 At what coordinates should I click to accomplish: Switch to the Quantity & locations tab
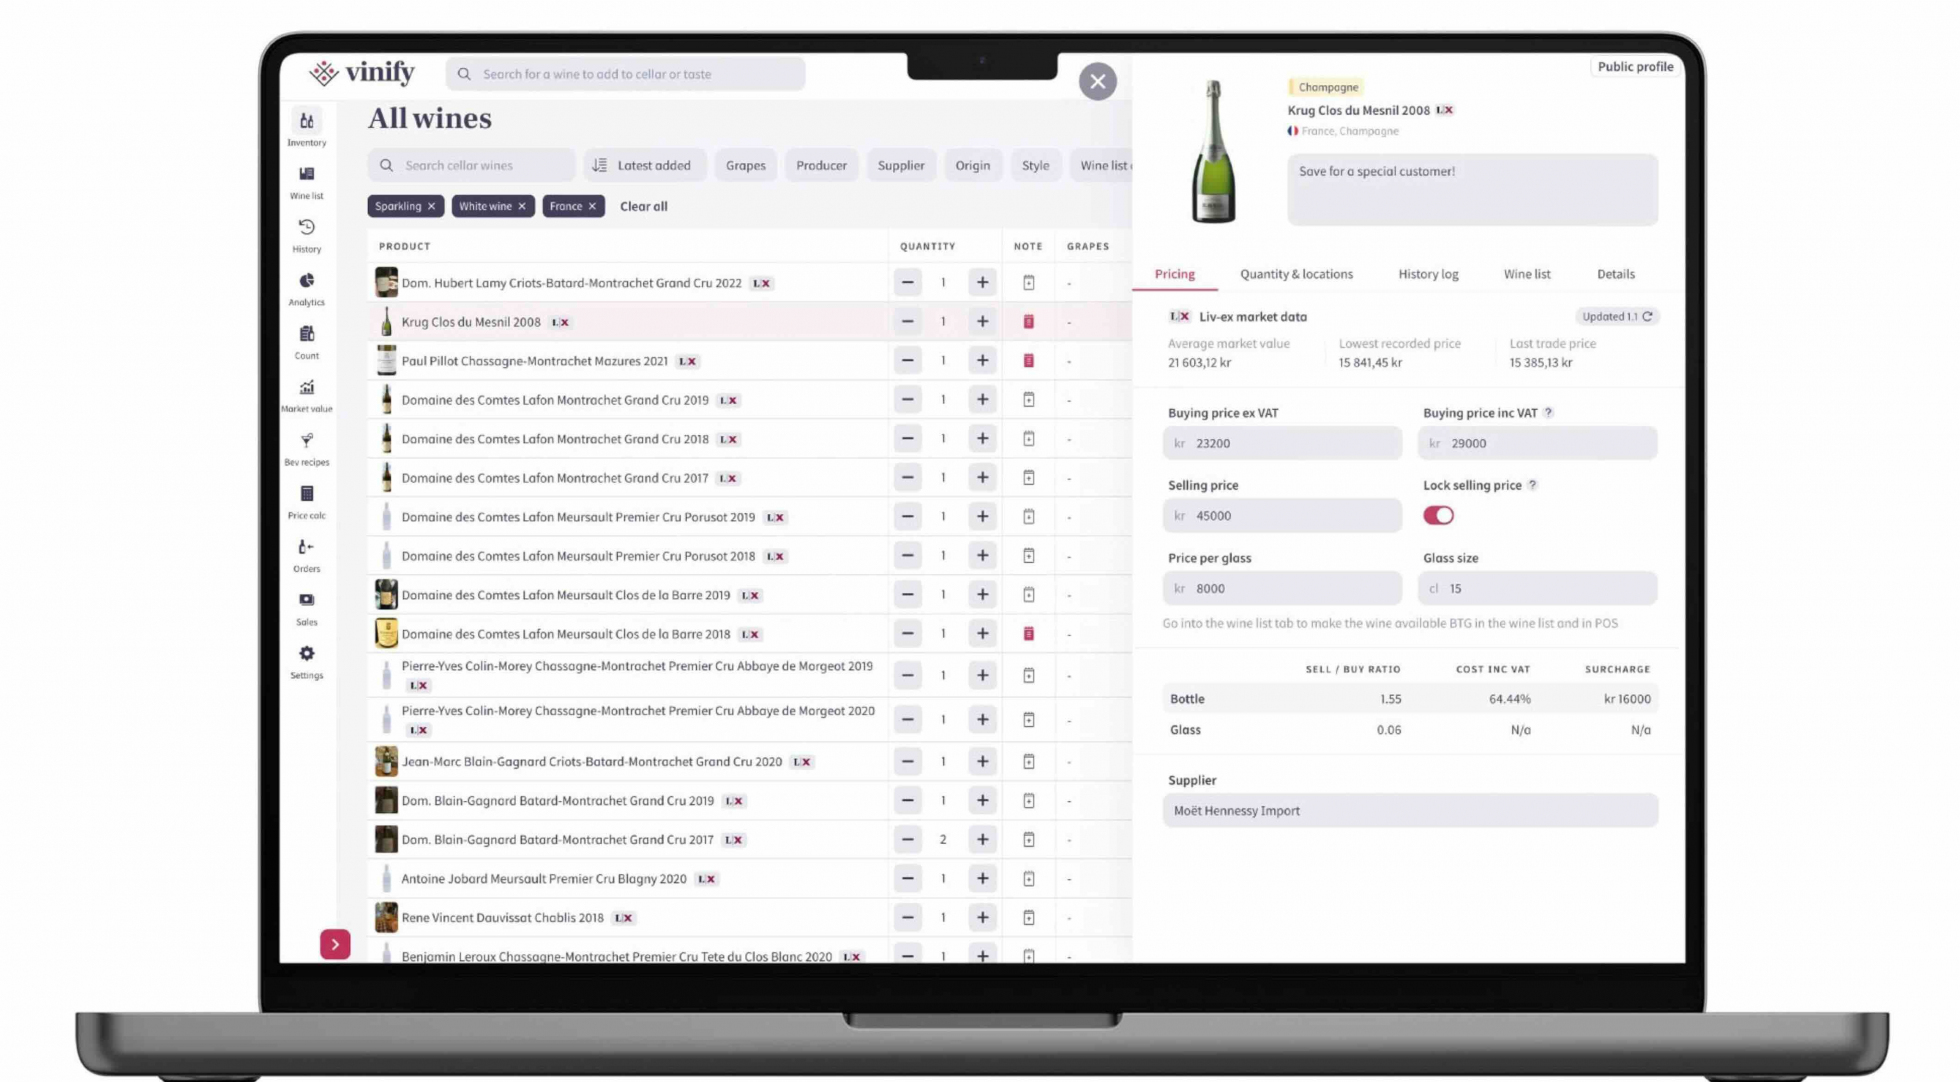click(x=1296, y=274)
